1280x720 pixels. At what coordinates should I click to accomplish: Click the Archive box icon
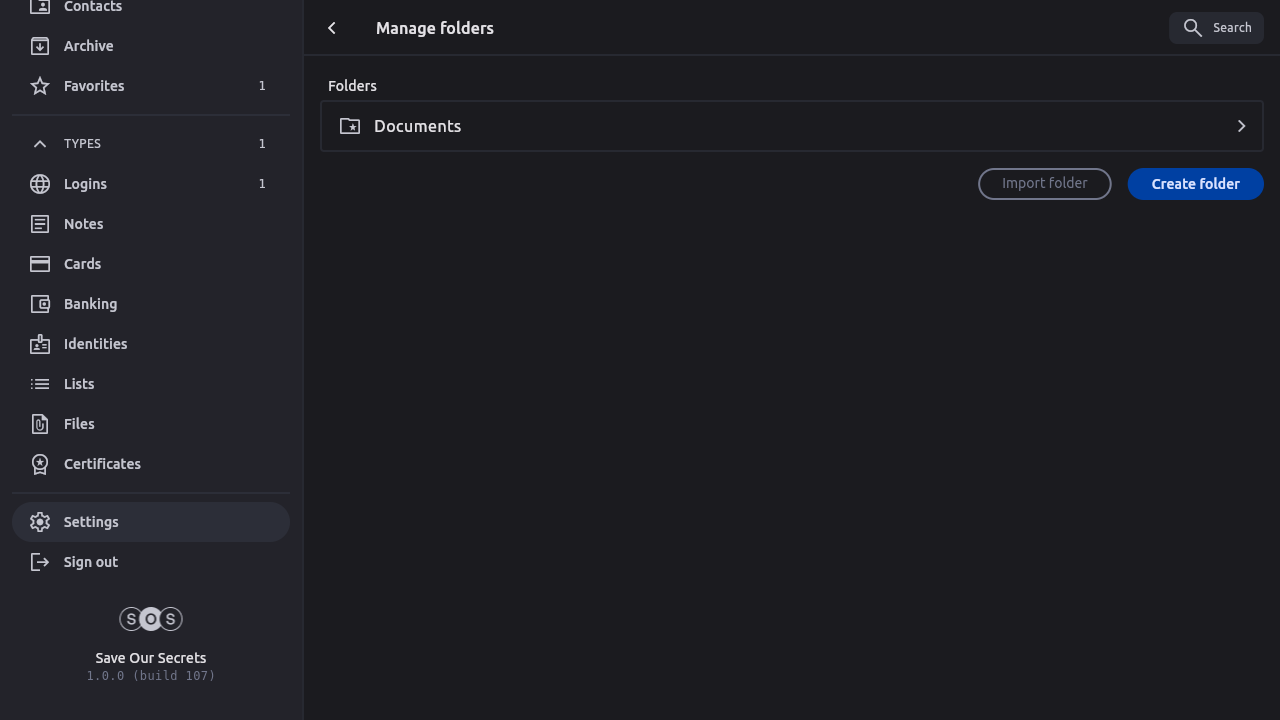pos(40,46)
